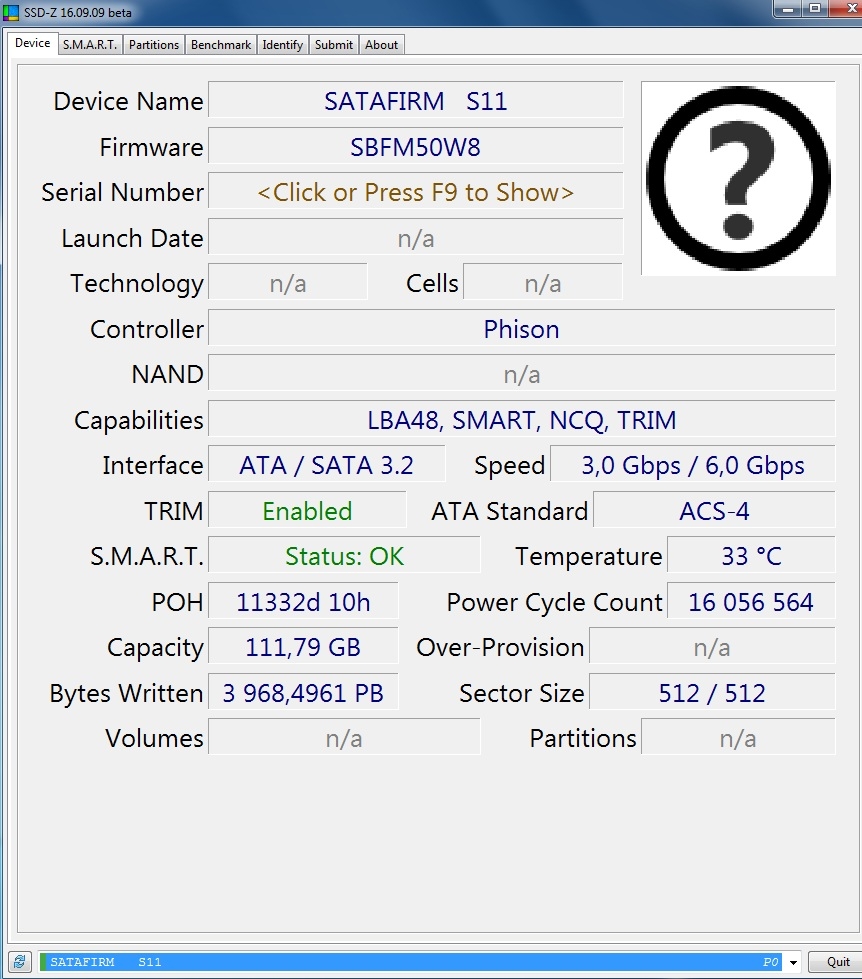
Task: Click the TRIM Enabled value
Action: 307,511
